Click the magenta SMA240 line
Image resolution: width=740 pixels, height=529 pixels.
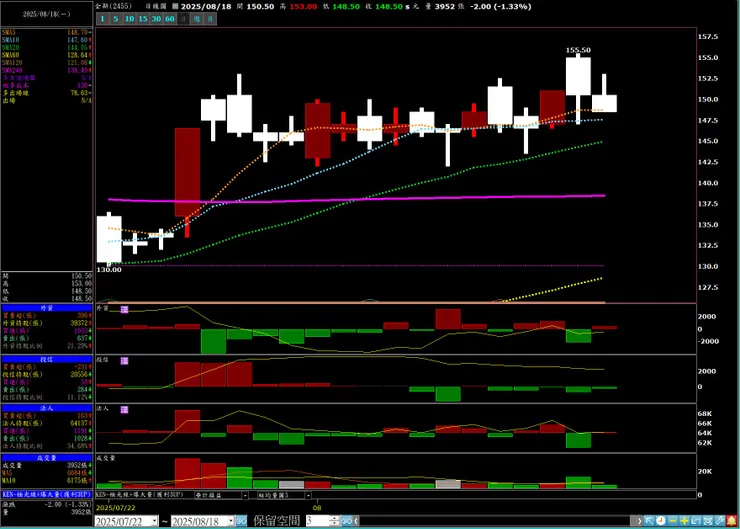click(x=356, y=199)
